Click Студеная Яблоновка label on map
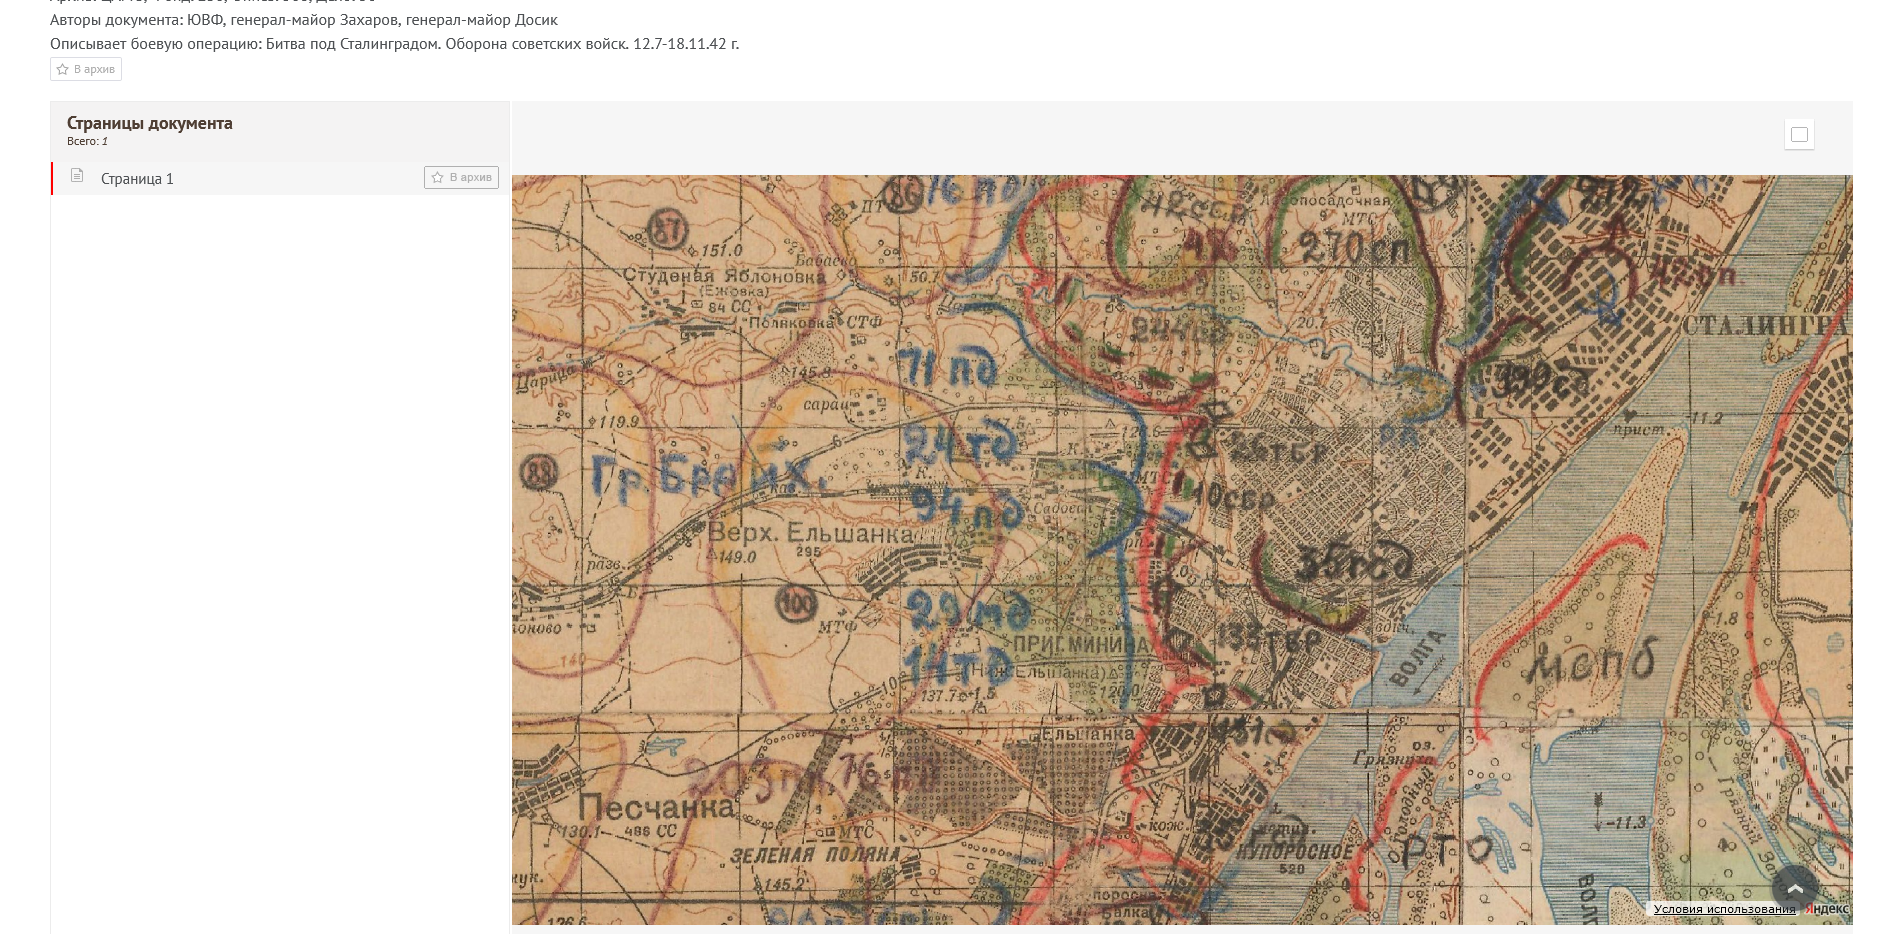The height and width of the screenshot is (934, 1903). 724,275
